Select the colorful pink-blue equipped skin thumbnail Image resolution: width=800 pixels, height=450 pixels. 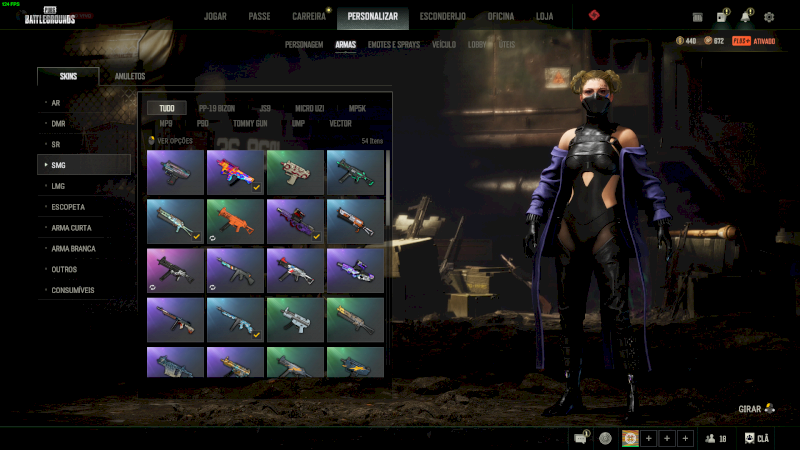pyautogui.click(x=235, y=172)
